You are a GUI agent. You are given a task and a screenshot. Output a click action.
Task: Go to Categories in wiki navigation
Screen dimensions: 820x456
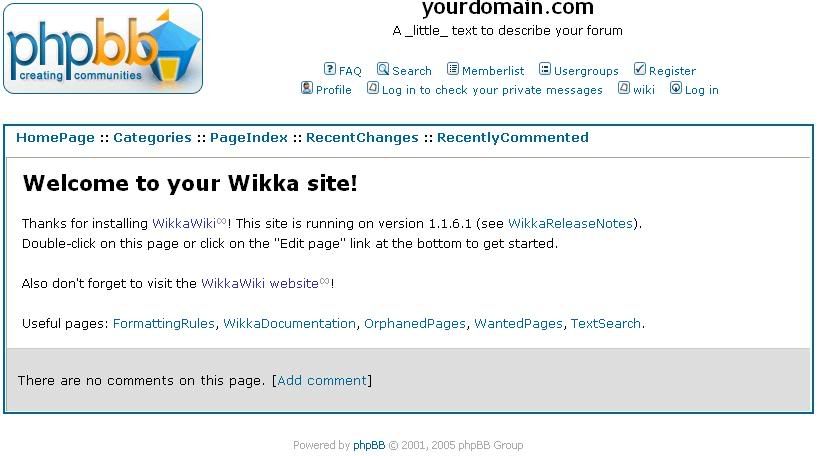tap(153, 138)
